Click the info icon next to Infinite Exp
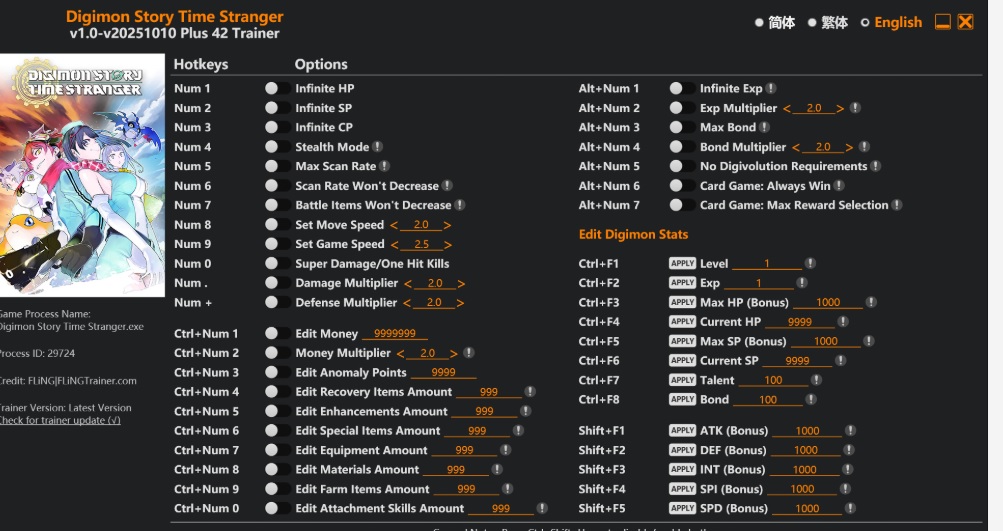 tap(771, 88)
